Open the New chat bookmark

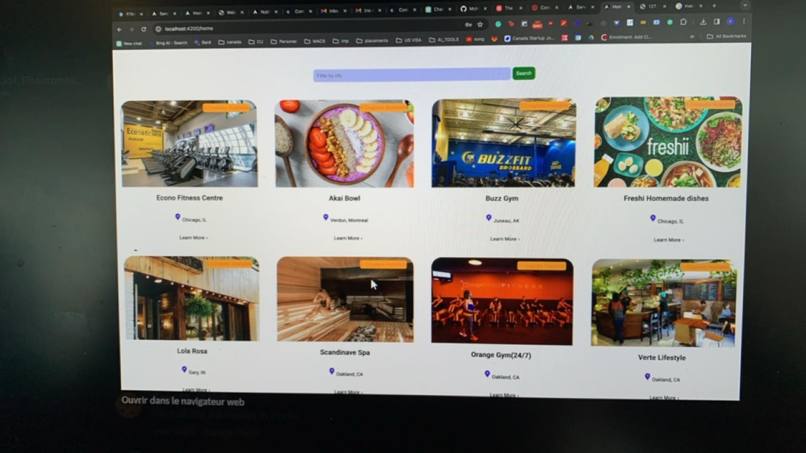pos(129,44)
